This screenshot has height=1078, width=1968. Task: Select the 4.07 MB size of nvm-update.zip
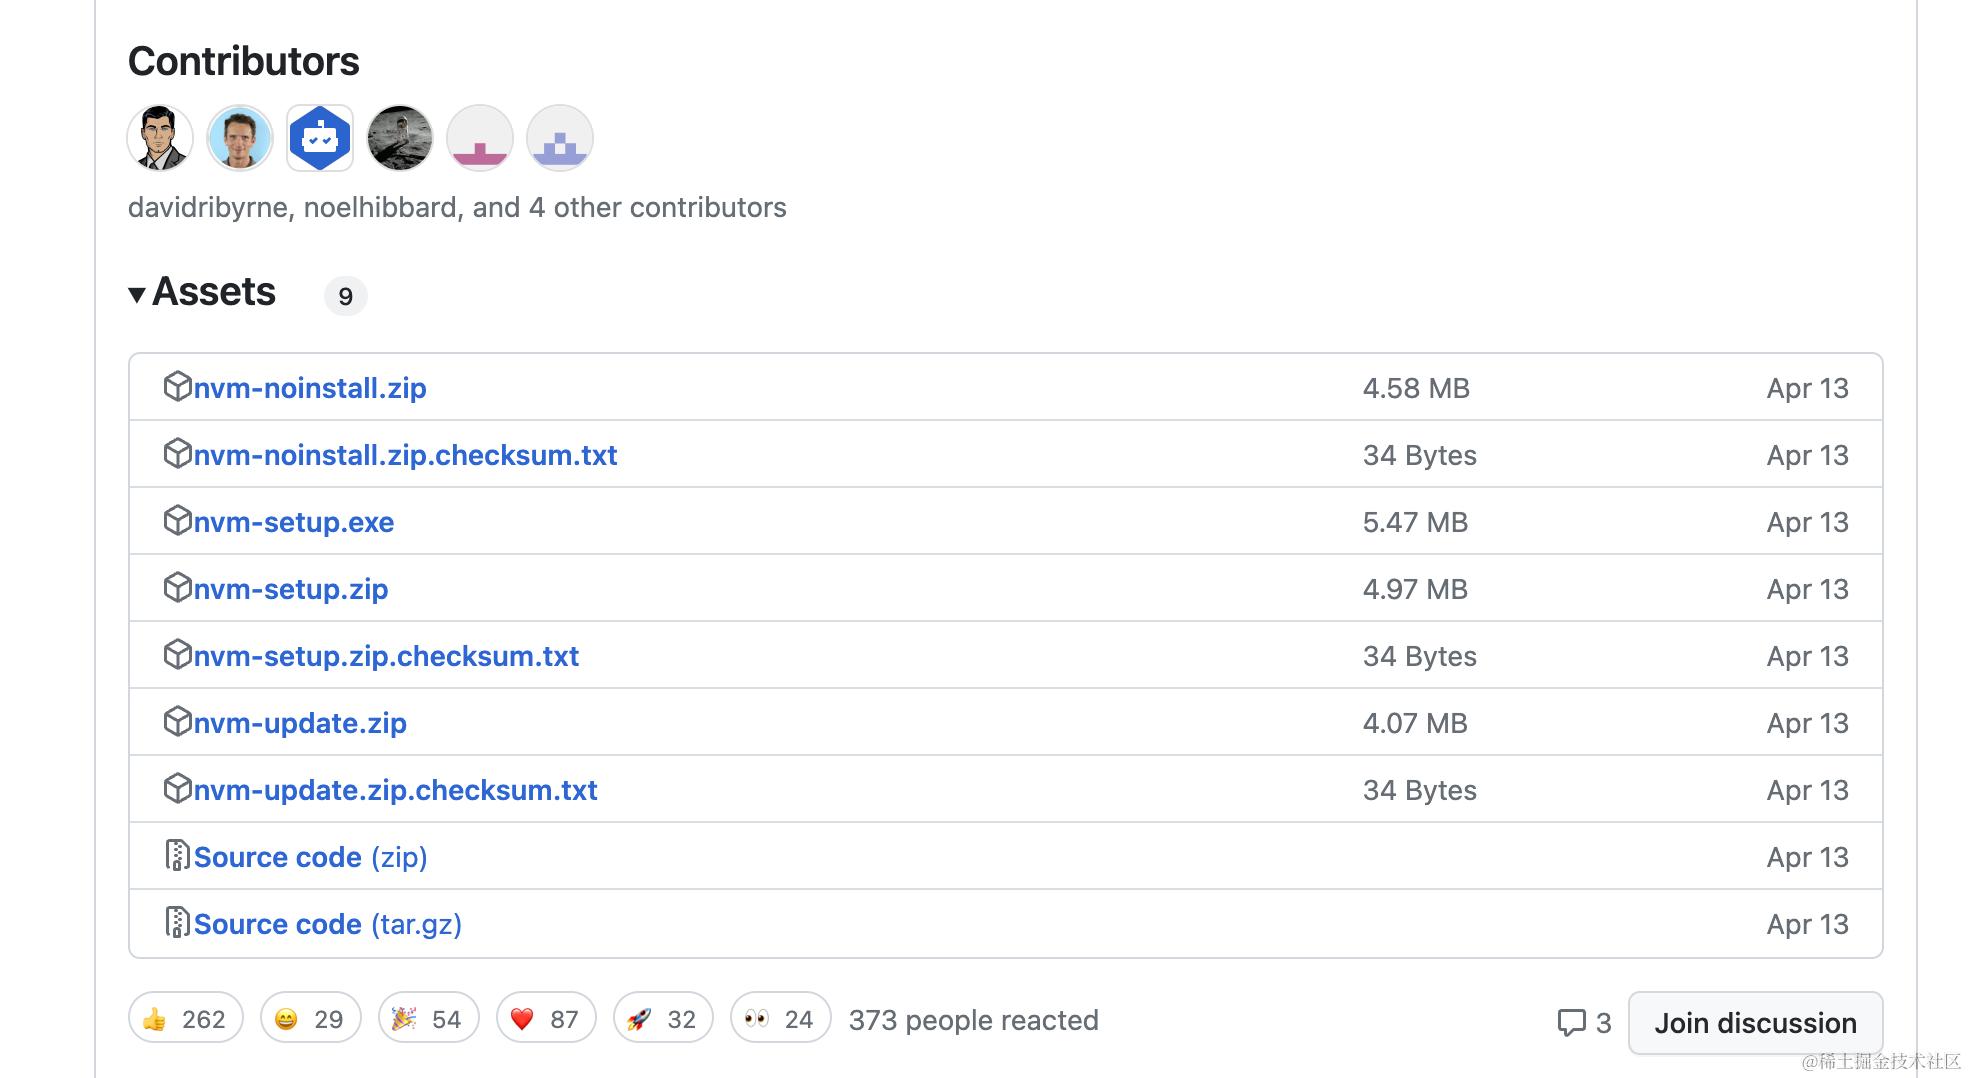(x=1415, y=723)
